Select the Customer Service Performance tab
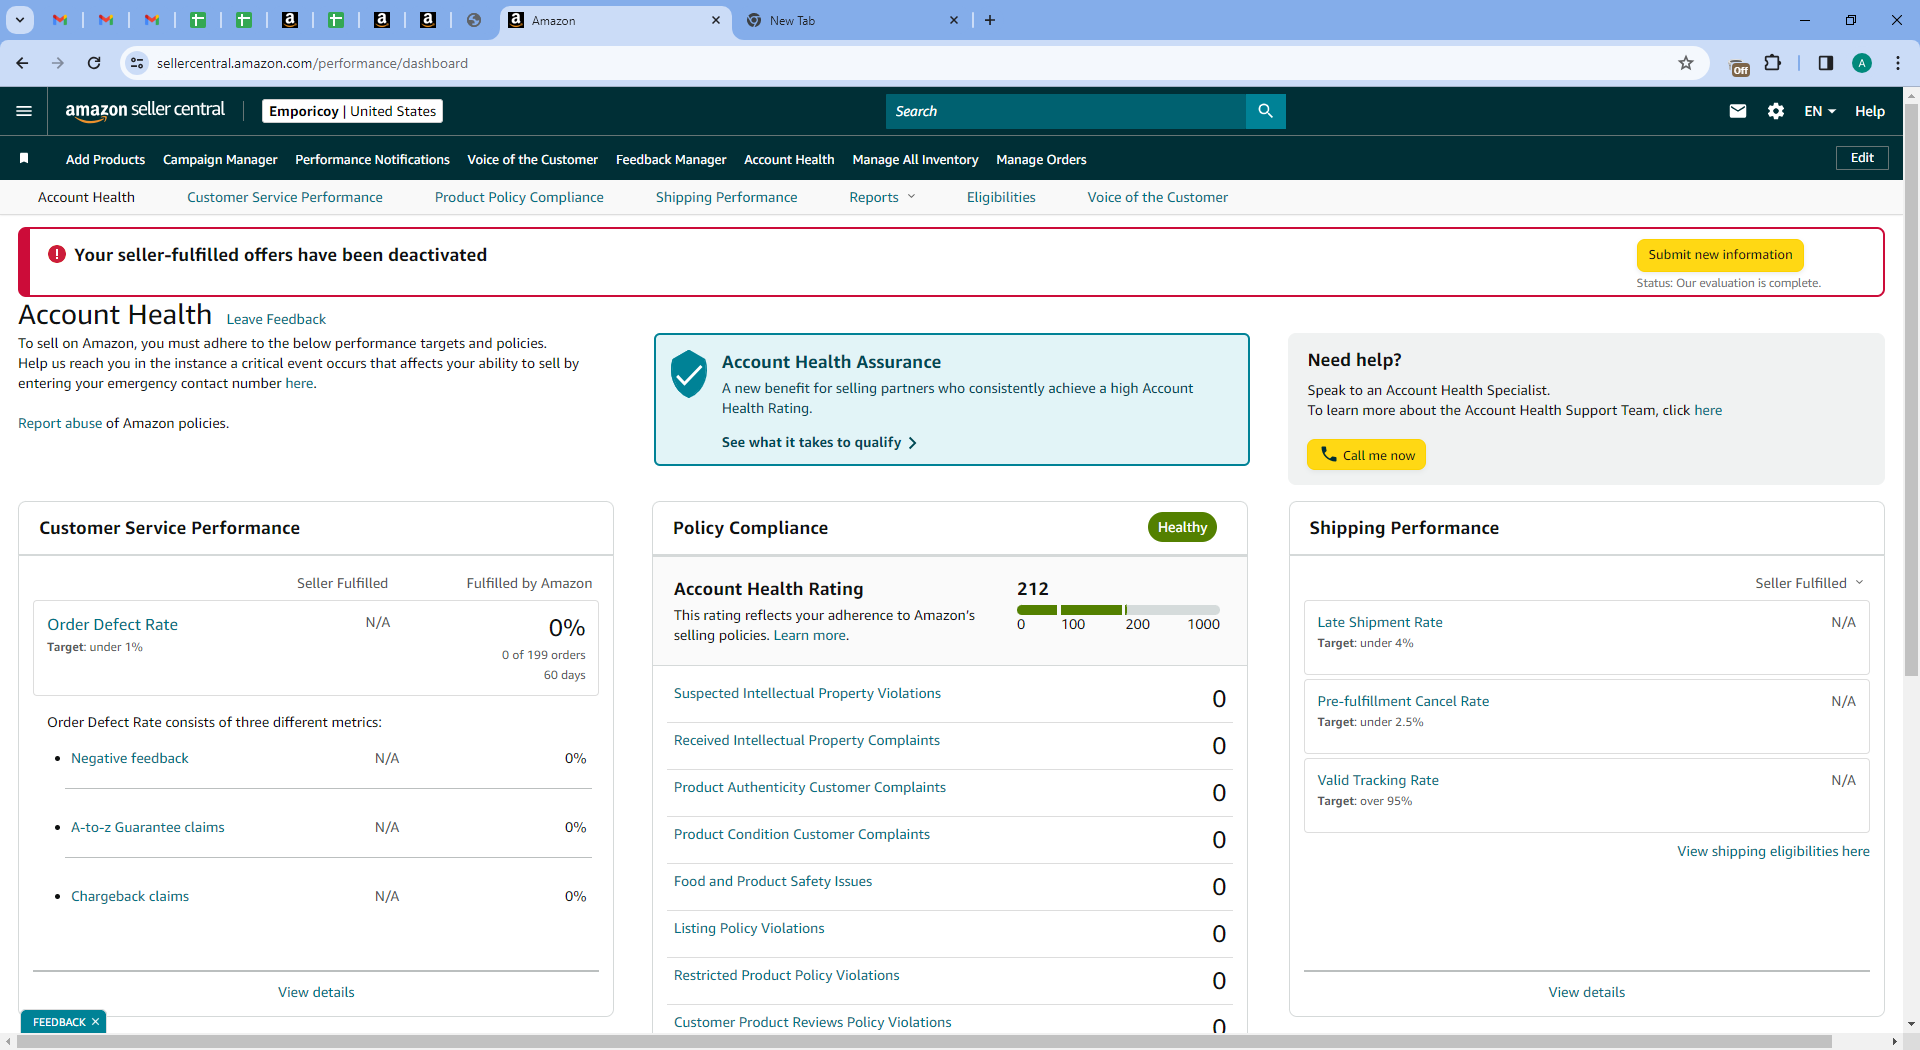This screenshot has height=1050, width=1920. [285, 197]
